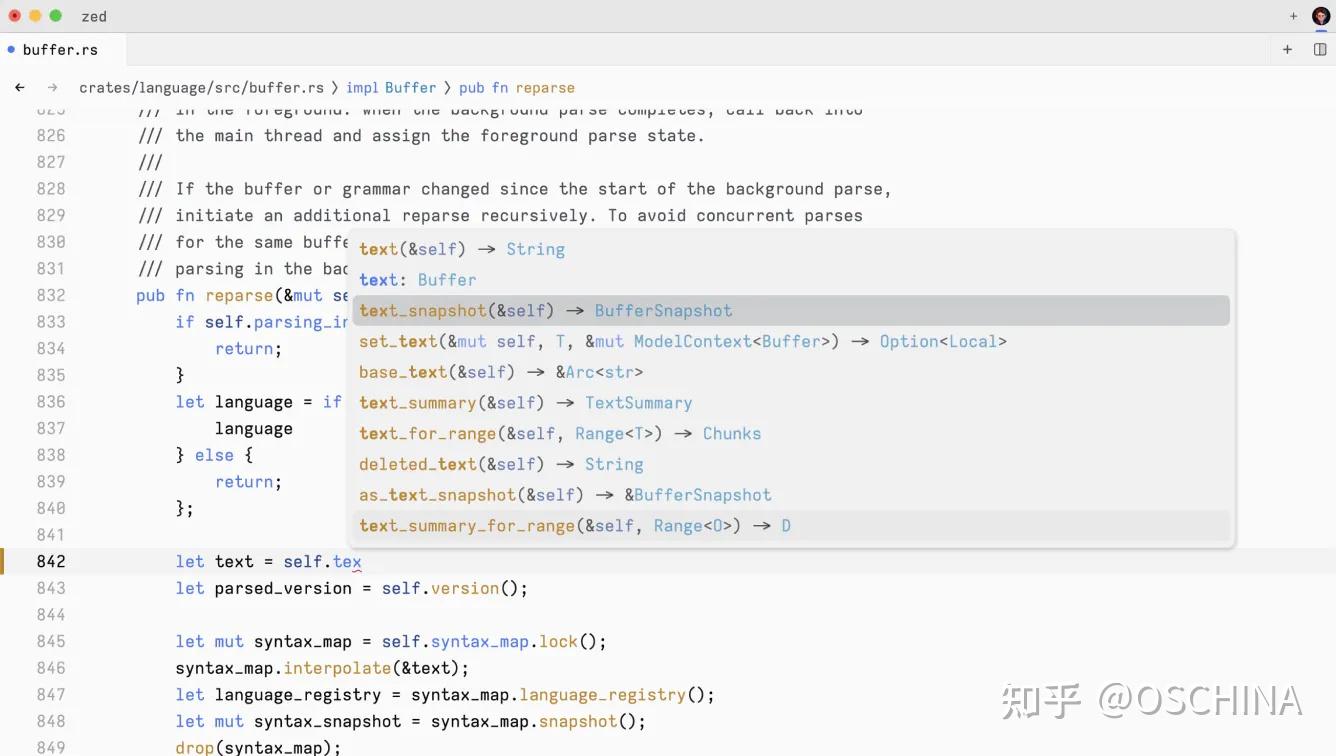Choose the 'text: Buffer' completion
Screen dimensions: 1336x756
tap(791, 280)
